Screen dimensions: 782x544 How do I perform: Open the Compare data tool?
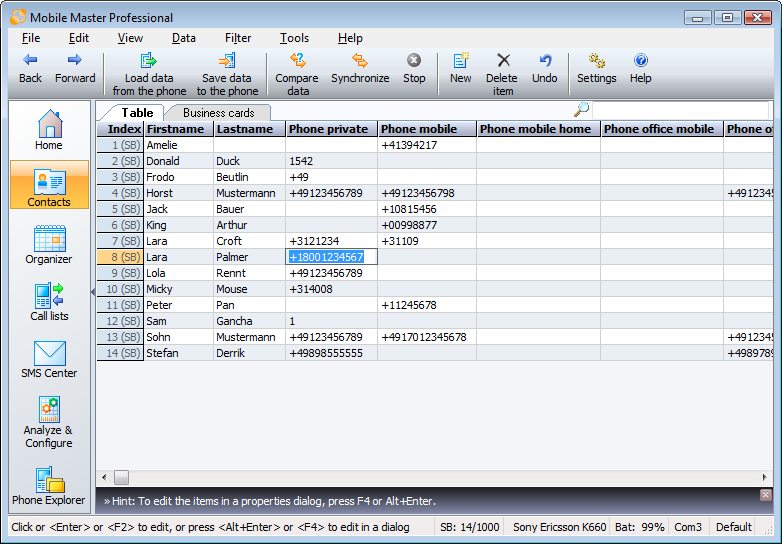pos(297,62)
